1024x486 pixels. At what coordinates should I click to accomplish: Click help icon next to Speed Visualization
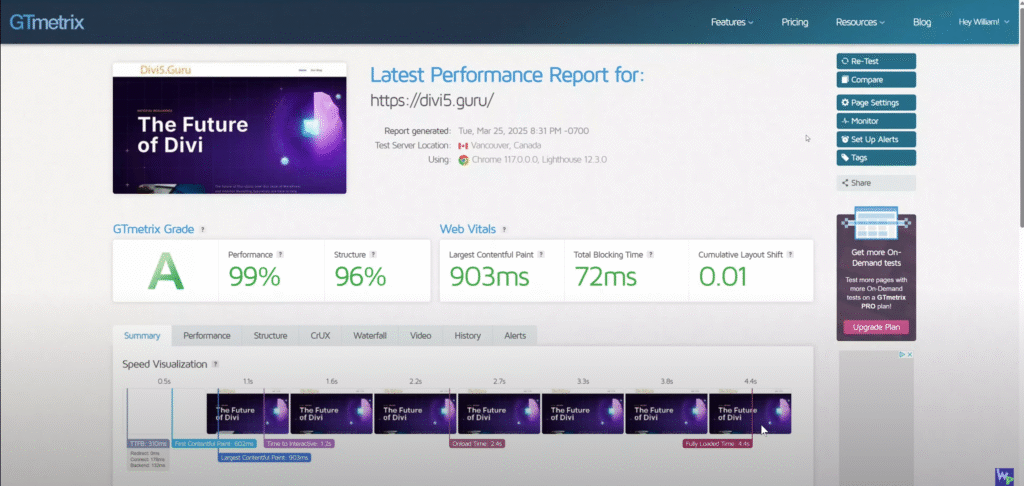[216, 364]
